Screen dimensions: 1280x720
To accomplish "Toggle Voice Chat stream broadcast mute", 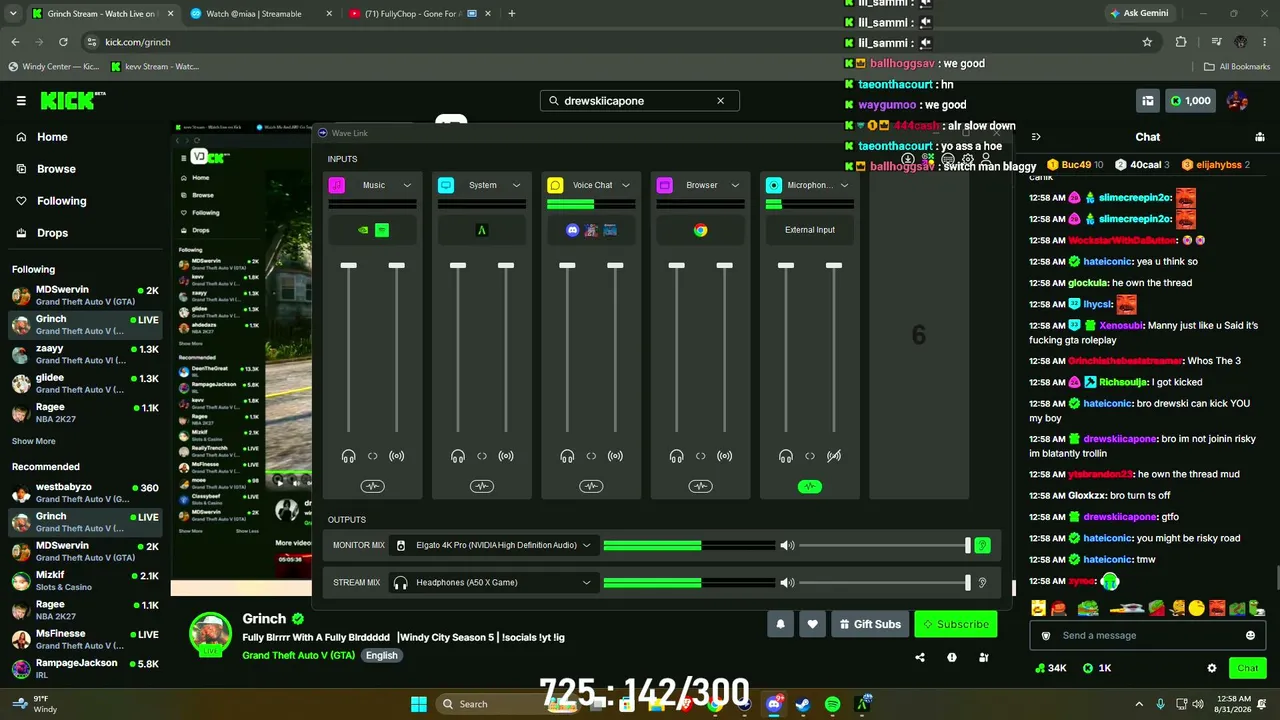I will tap(615, 456).
